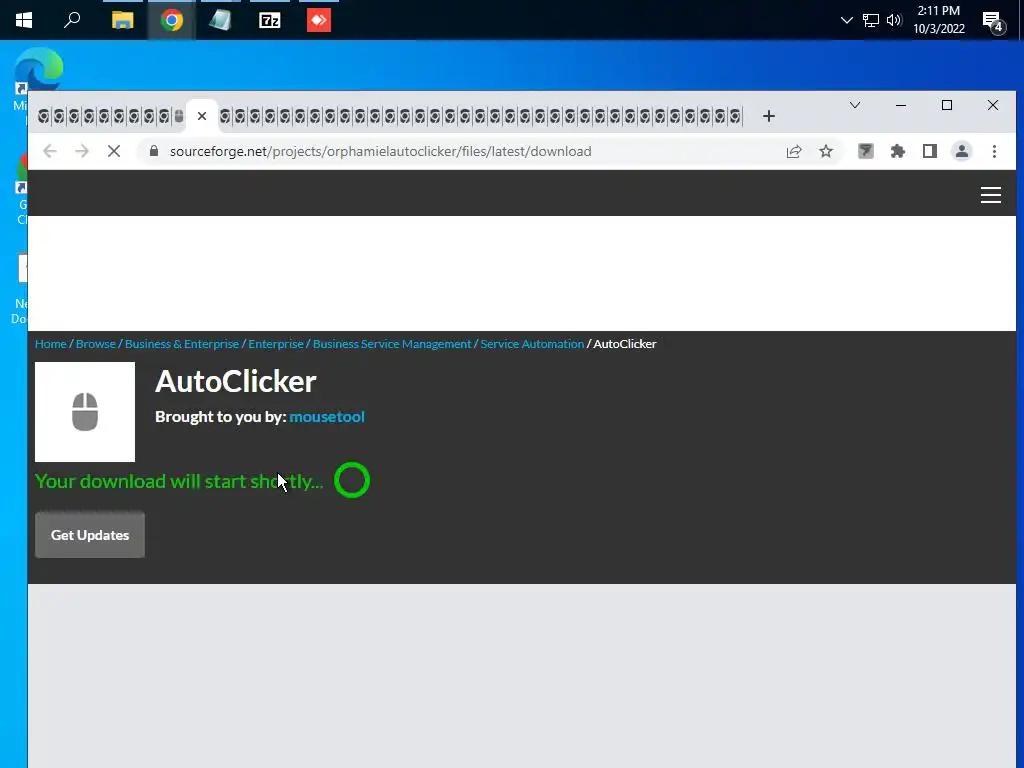
Task: Open the mousetool author link
Action: point(327,417)
